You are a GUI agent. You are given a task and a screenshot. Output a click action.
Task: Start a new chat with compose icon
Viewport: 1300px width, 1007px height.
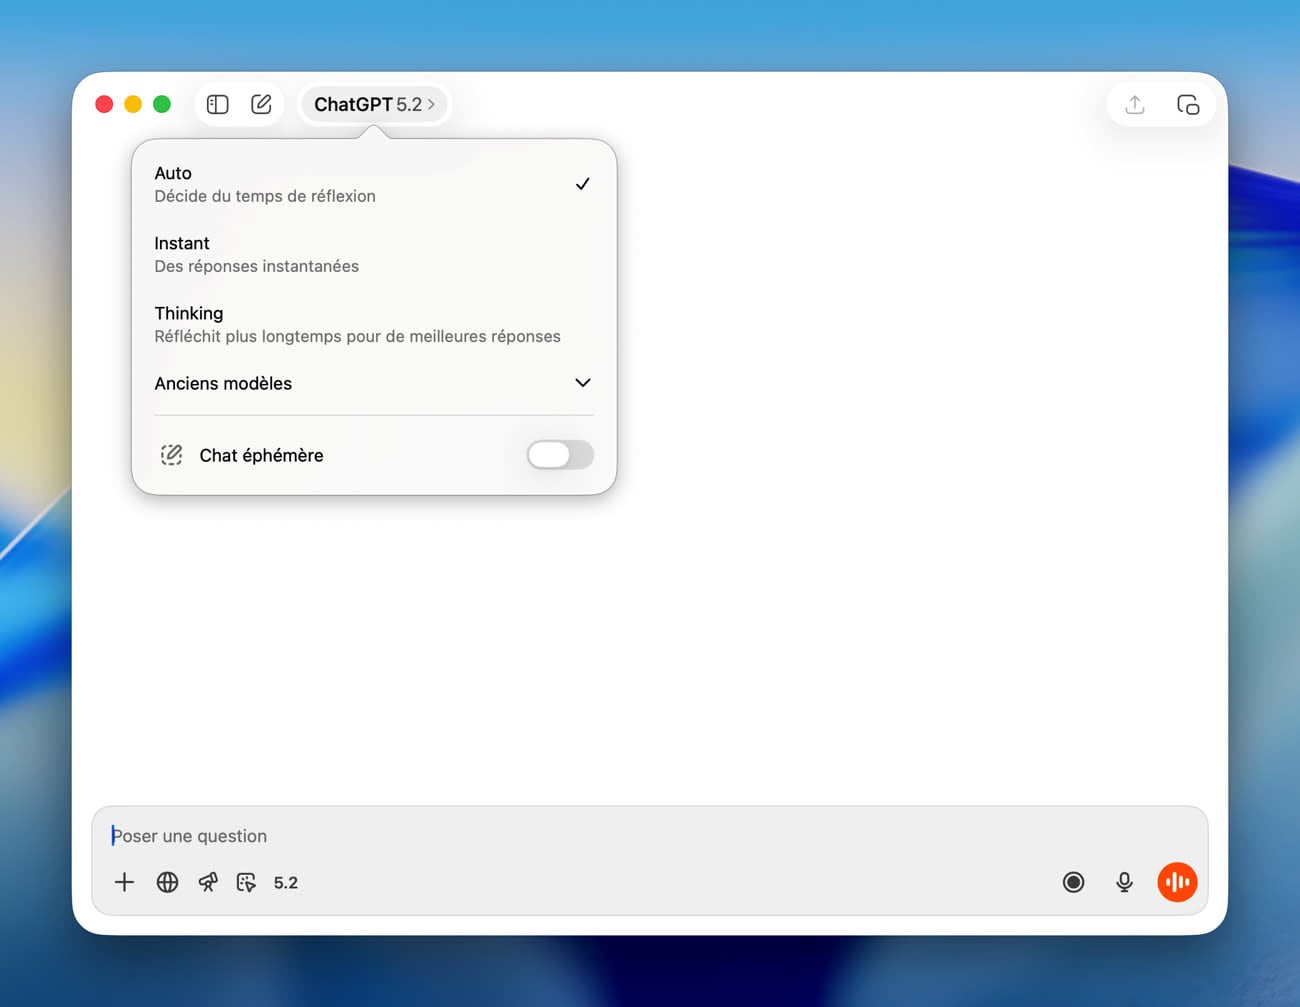pos(261,104)
